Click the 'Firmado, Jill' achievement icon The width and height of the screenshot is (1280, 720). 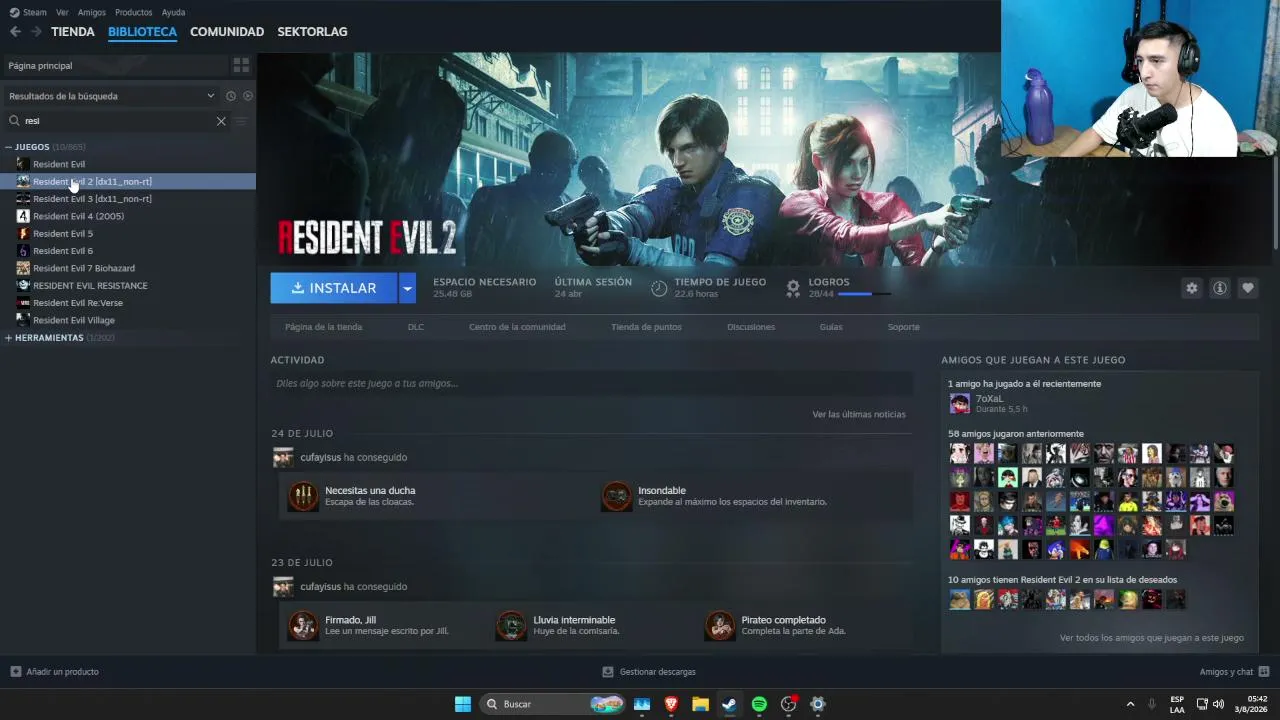(303, 625)
